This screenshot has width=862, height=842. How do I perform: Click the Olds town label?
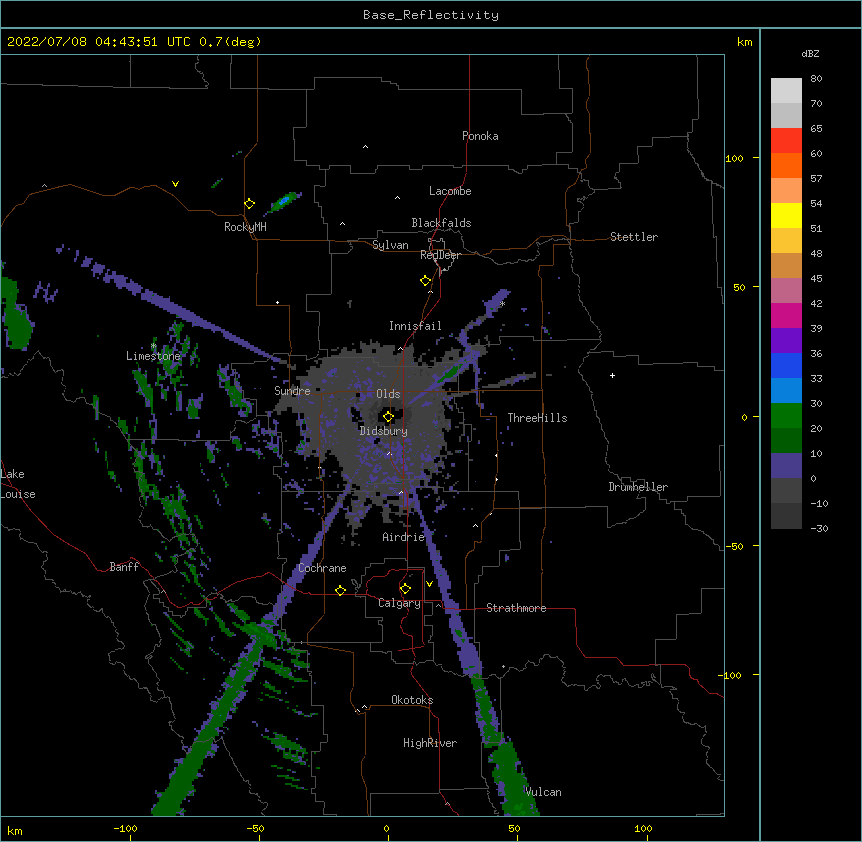[388, 394]
